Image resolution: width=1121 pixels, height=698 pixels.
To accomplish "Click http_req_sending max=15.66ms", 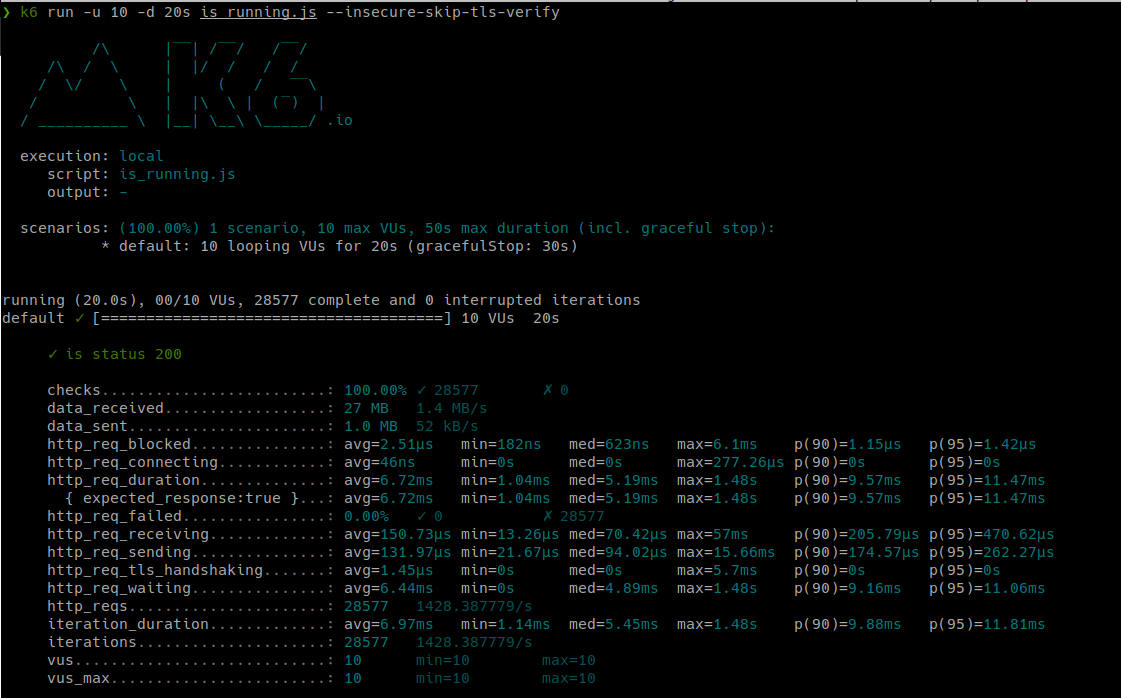I will (726, 552).
